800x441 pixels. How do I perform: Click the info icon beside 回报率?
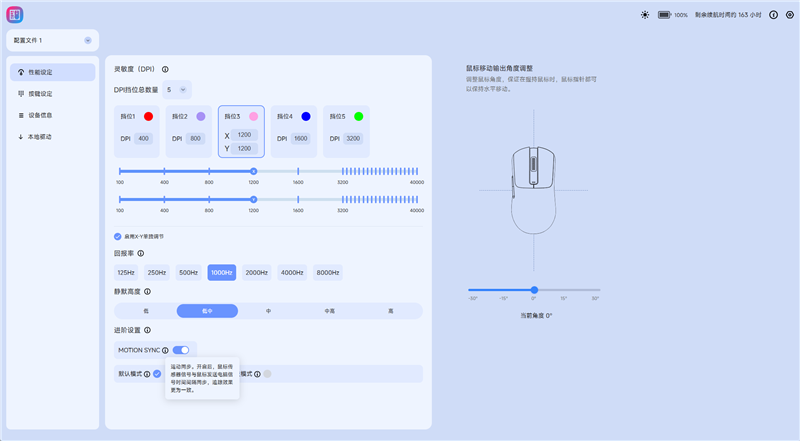click(141, 253)
